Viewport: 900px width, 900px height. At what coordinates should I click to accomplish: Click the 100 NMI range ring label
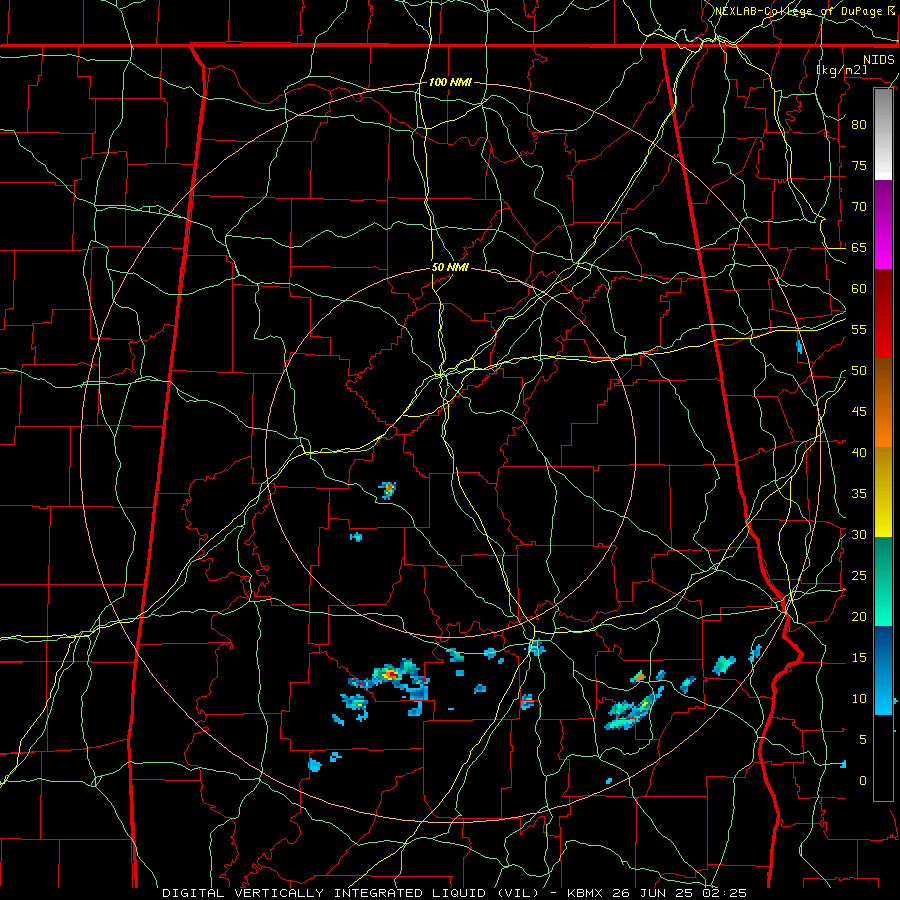click(x=450, y=82)
